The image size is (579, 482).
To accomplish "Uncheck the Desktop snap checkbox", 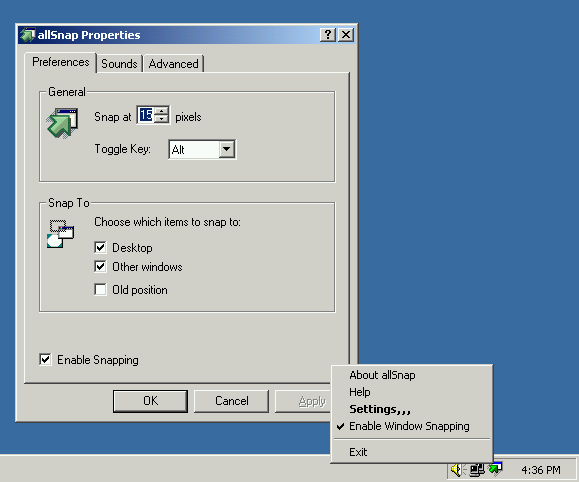I will click(100, 247).
